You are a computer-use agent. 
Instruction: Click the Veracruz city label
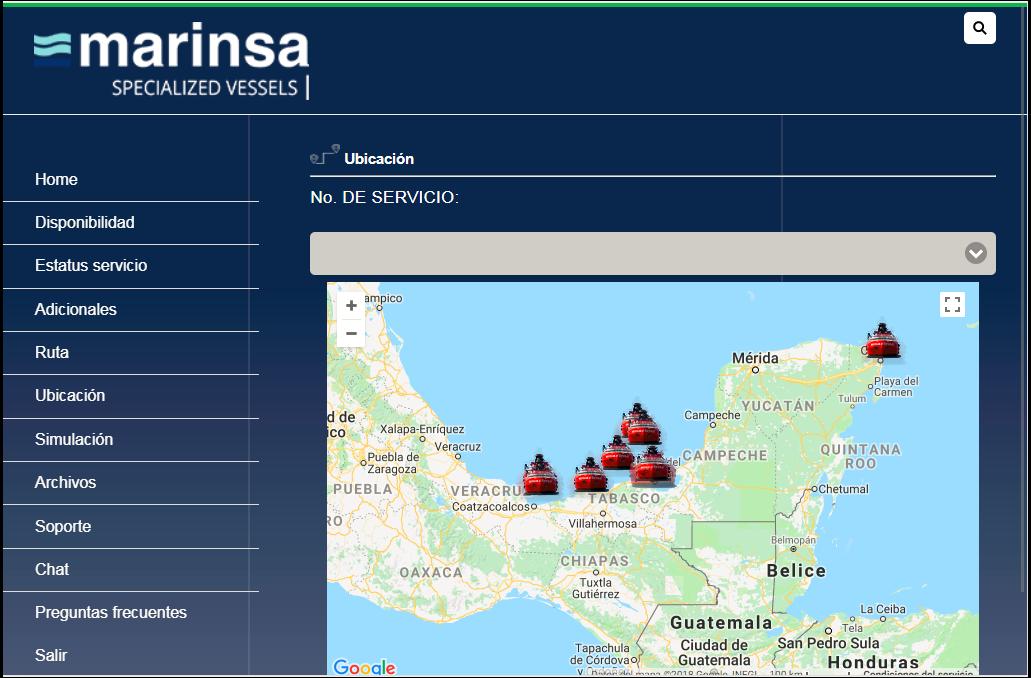point(458,447)
